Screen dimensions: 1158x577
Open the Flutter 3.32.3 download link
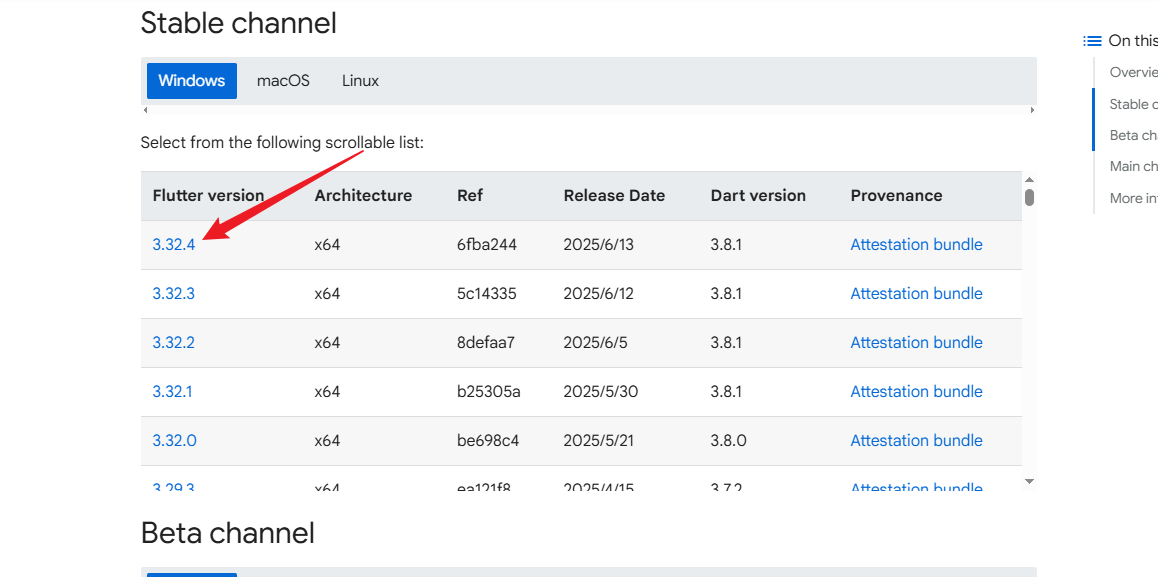click(x=173, y=294)
